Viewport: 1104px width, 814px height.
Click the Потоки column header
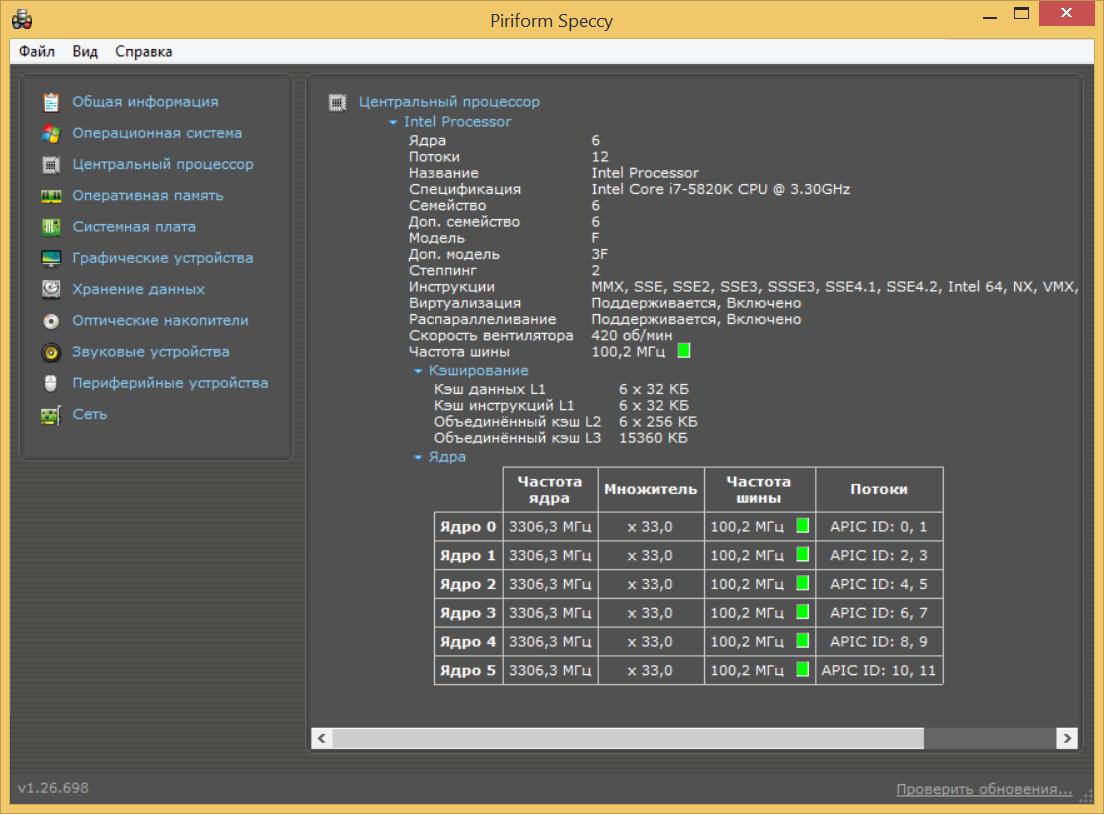(x=879, y=489)
